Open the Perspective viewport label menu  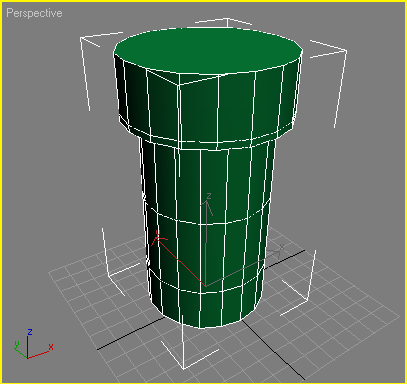coord(34,13)
